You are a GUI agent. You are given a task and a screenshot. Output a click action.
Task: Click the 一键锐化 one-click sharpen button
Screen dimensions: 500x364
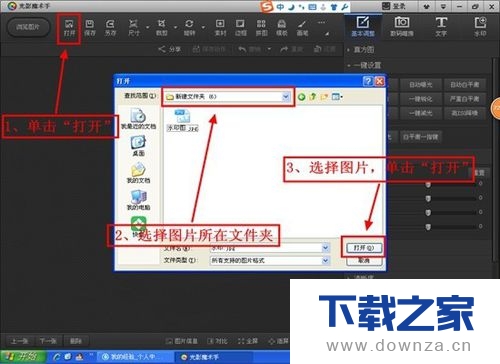coord(421,99)
